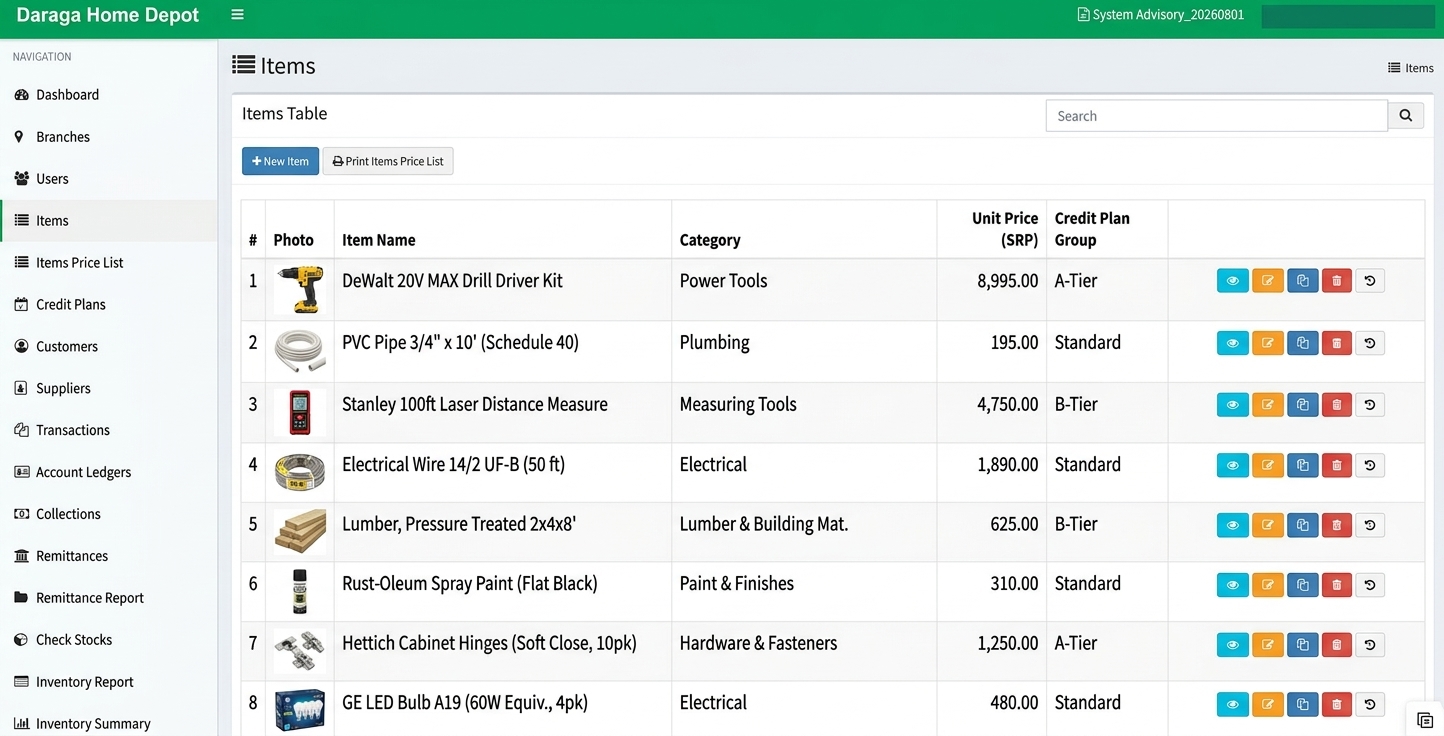
Task: Focus the Search input field
Action: coord(1217,116)
